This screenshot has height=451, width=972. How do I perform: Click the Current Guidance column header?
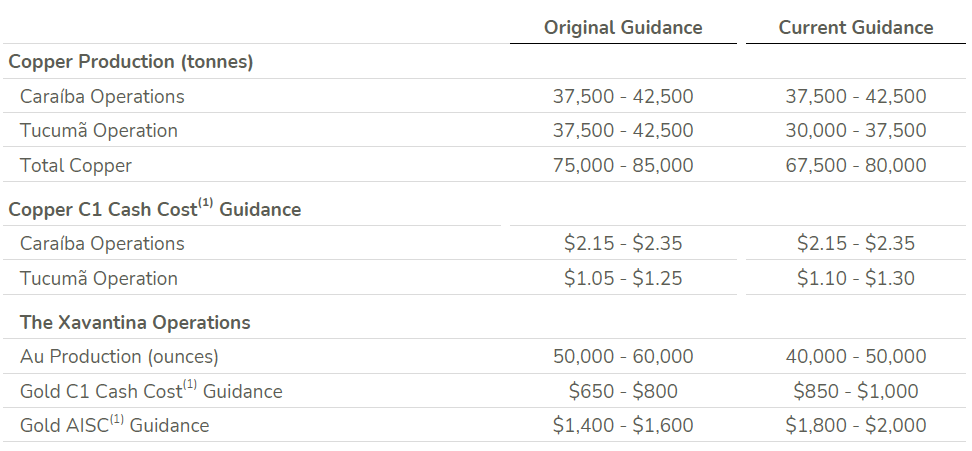coord(855,28)
